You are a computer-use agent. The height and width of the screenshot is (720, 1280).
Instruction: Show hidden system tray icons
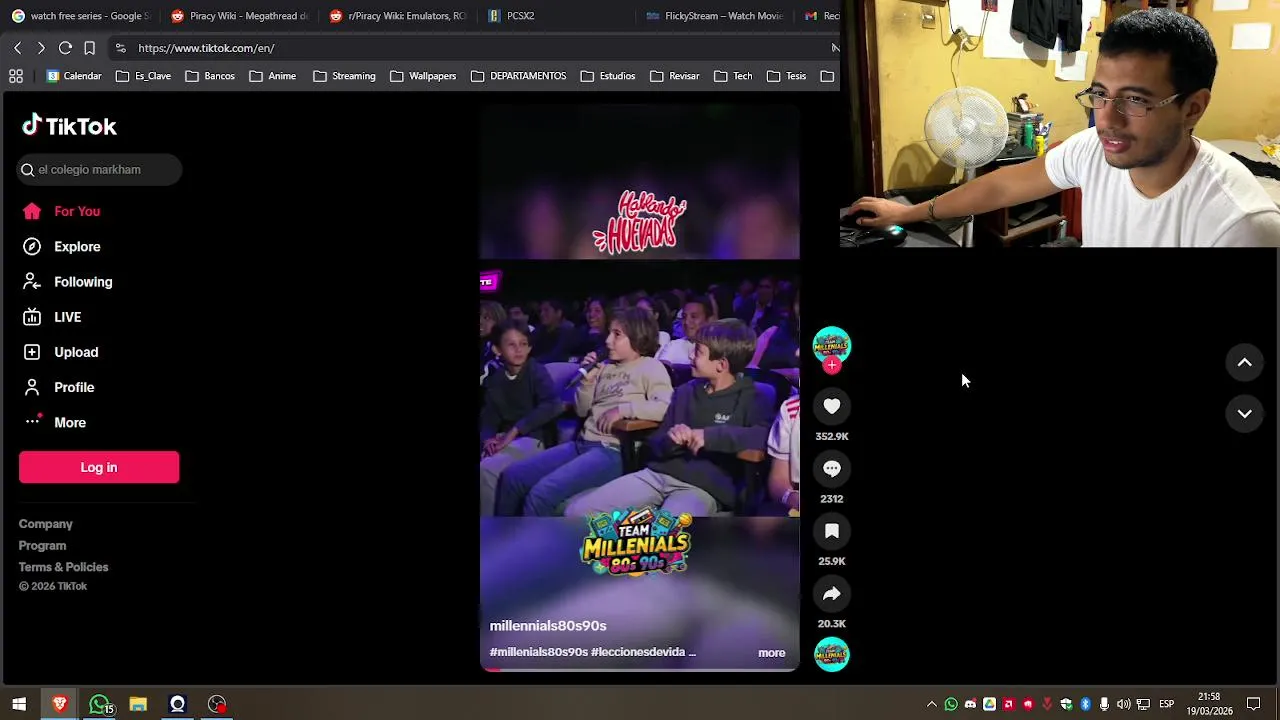[932, 704]
